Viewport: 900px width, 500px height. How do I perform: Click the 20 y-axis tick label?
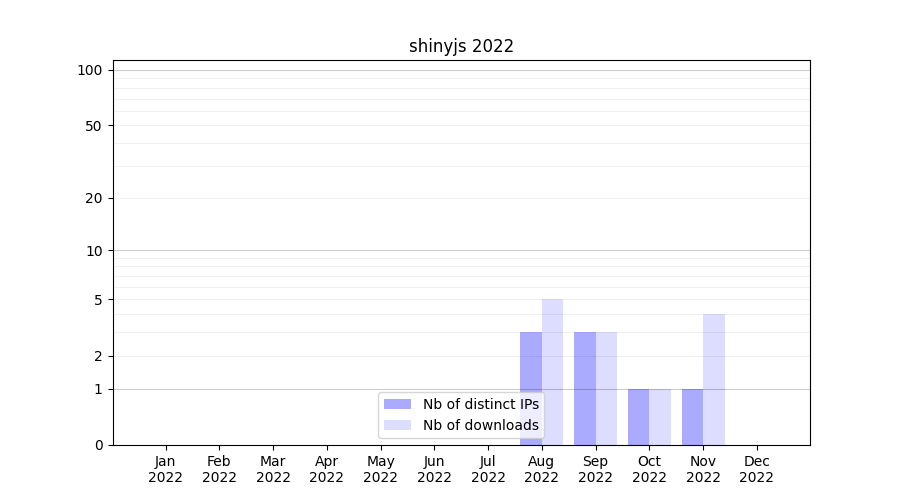tap(94, 198)
